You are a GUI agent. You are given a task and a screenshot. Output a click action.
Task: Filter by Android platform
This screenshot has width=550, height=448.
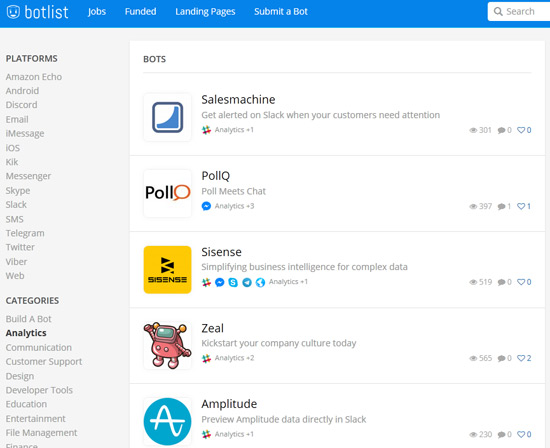point(22,91)
